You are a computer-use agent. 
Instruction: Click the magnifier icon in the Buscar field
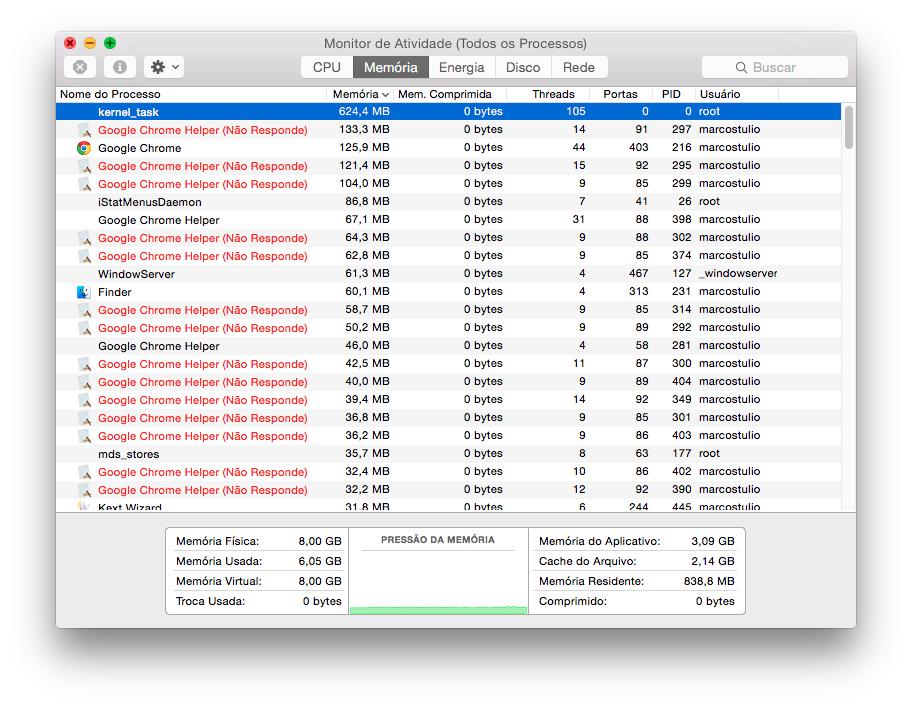(741, 67)
